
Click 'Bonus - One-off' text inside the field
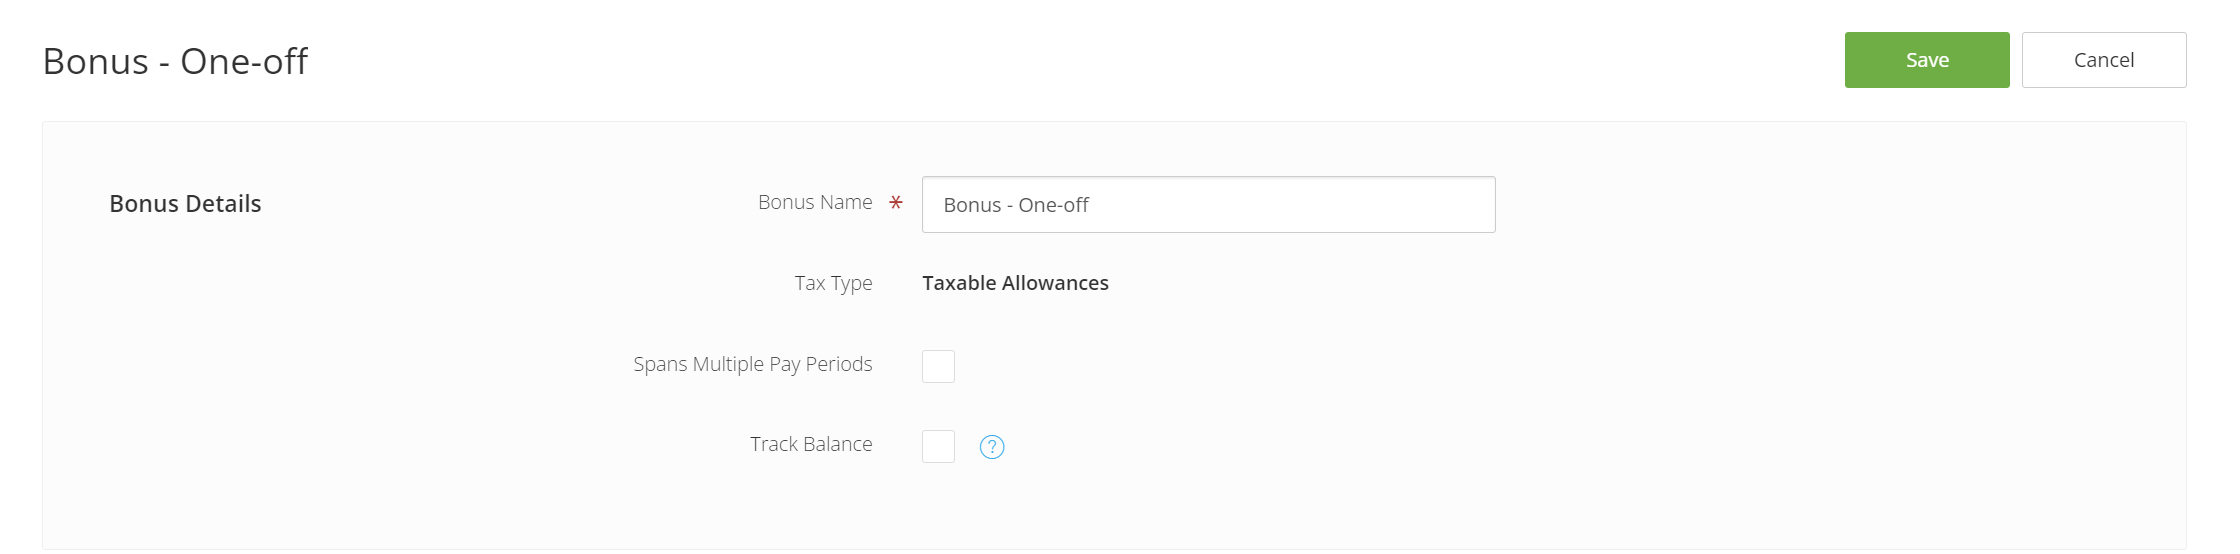tap(1016, 205)
